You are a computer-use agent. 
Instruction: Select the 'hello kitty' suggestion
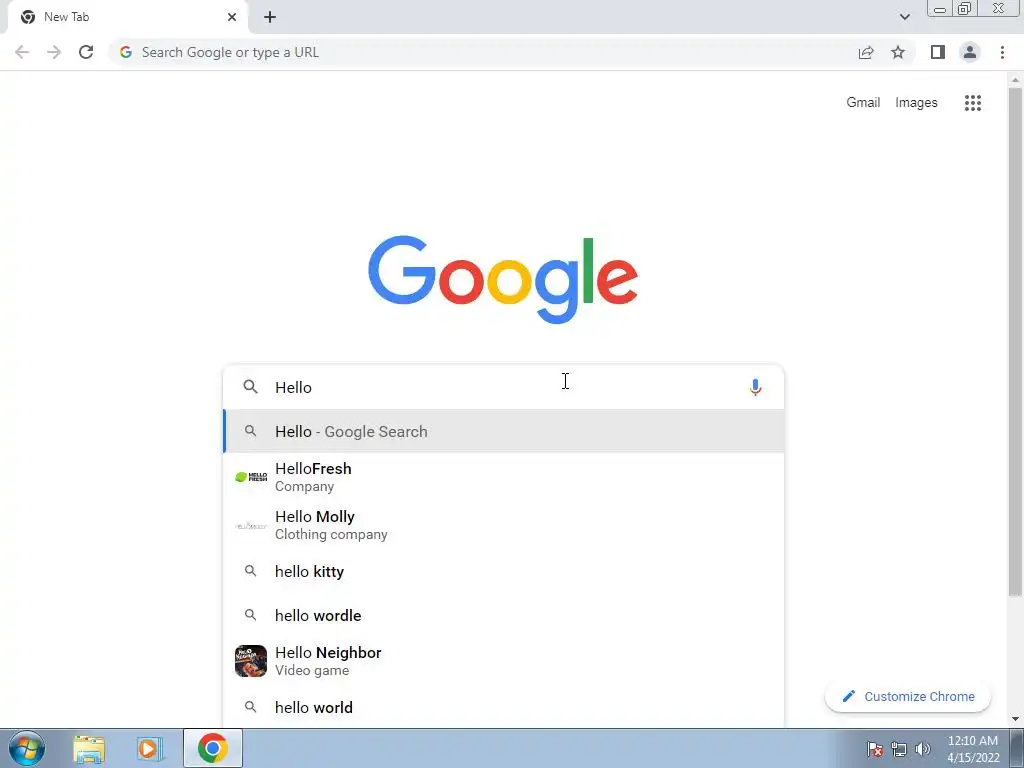coord(504,571)
